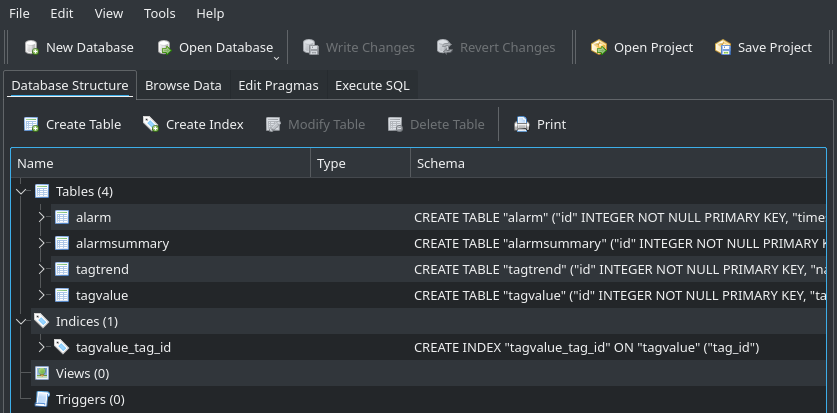Click the Print button label
Screen dimensions: 837x413
(x=551, y=124)
